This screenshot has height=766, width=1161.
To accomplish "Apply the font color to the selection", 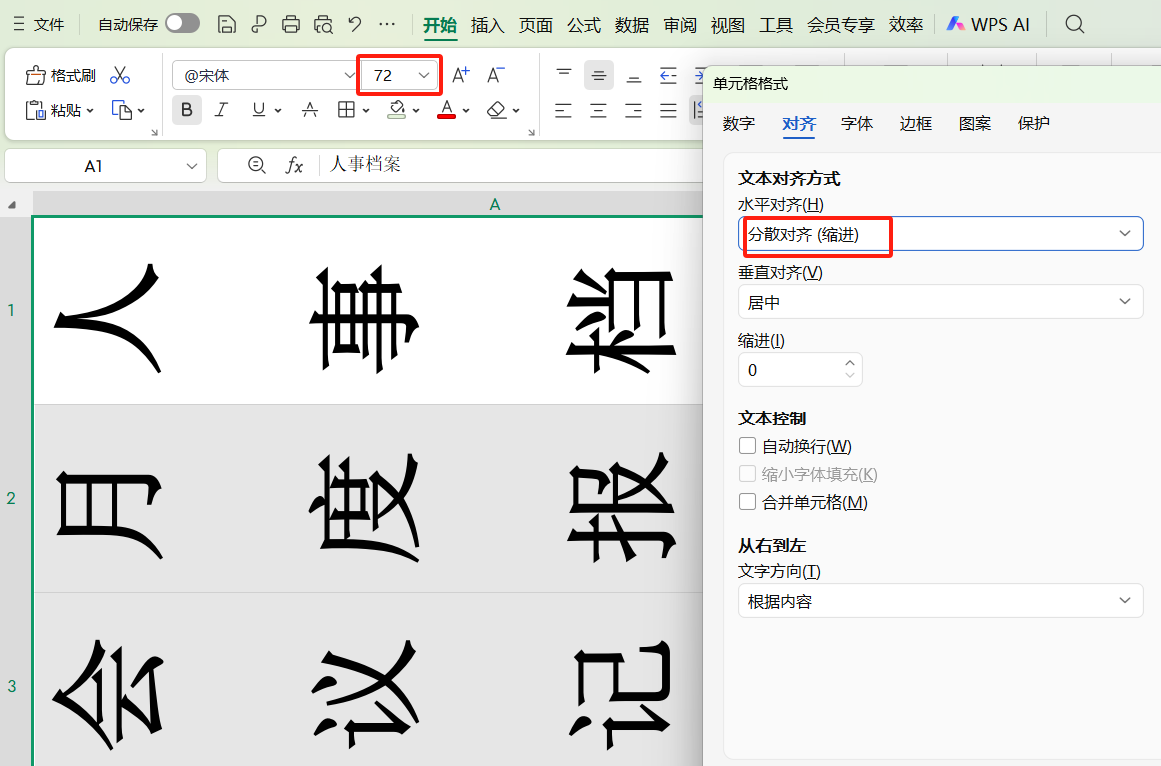I will [x=446, y=110].
